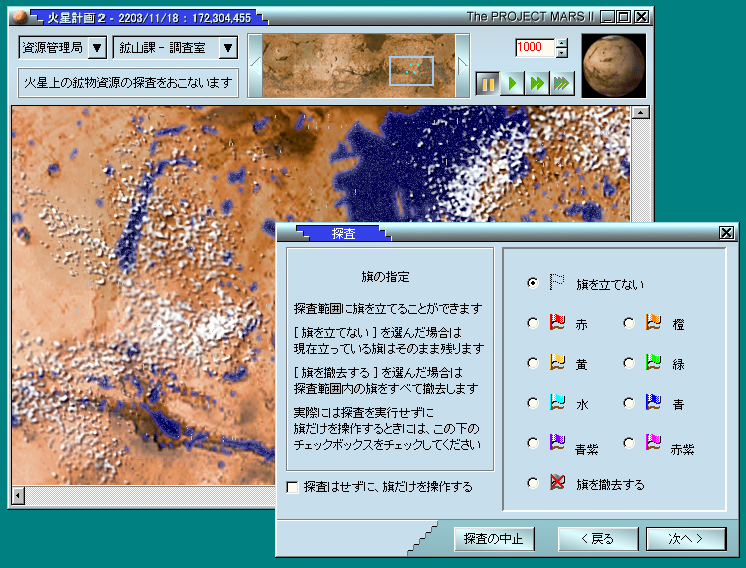746x568 pixels.
Task: Select 旗を撤去する remove flags option
Action: click(x=533, y=483)
